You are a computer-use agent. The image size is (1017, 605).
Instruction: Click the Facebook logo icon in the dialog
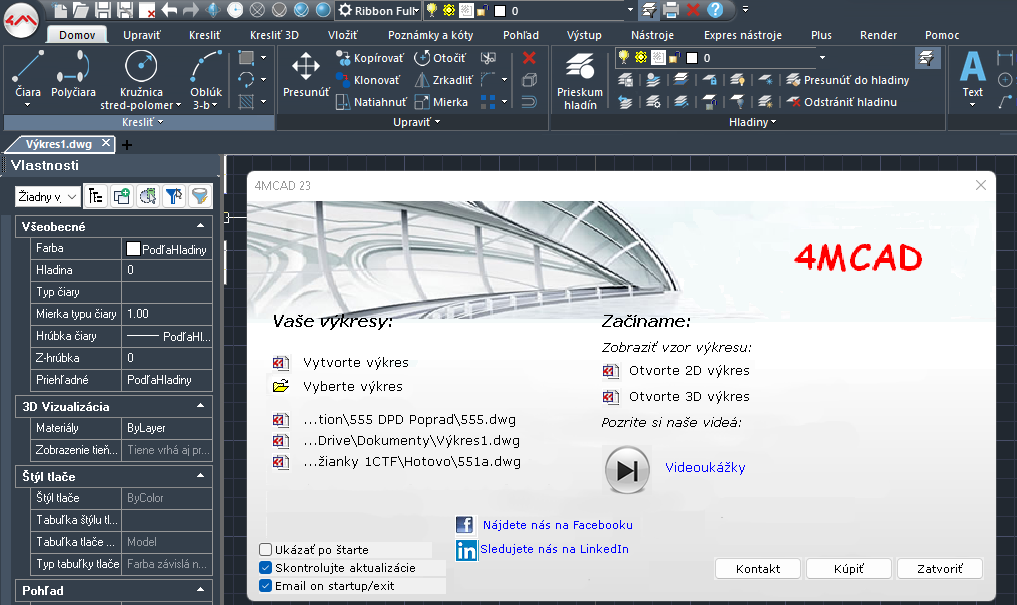(x=464, y=525)
